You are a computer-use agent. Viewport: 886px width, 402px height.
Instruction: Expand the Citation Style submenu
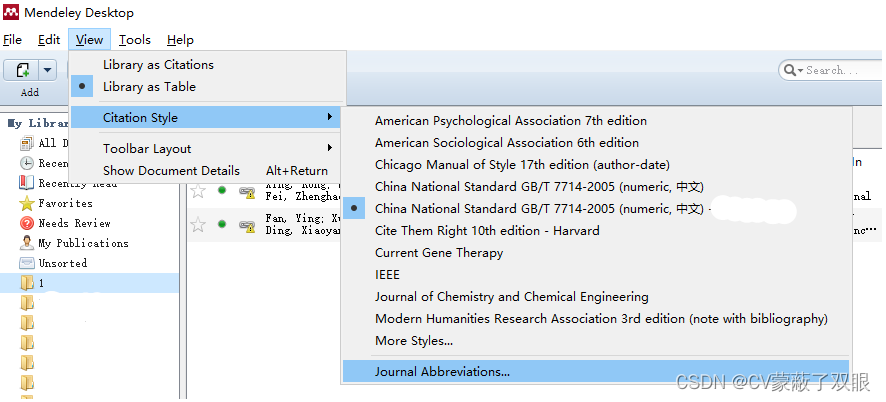206,118
